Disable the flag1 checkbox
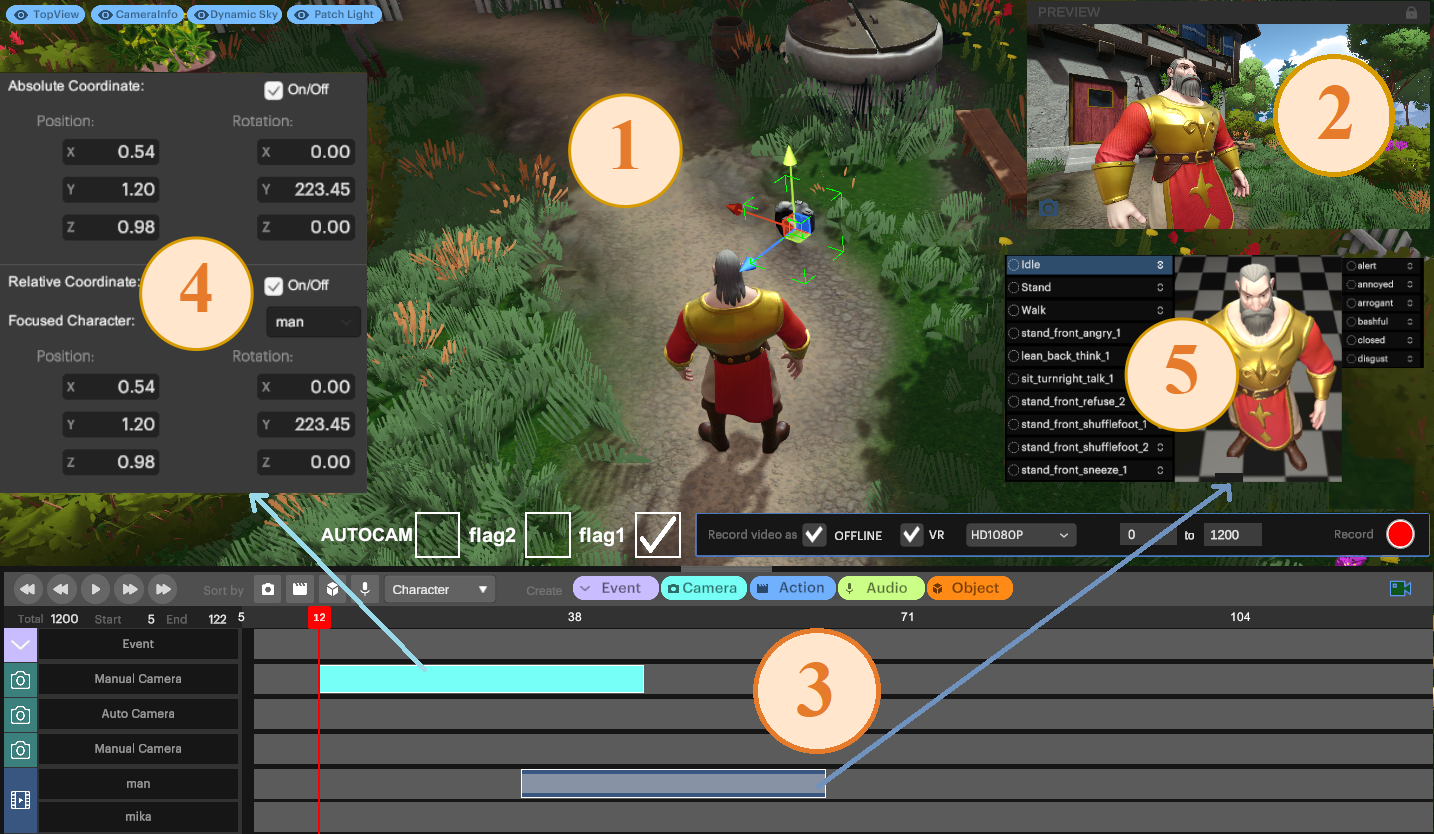1434x834 pixels. tap(658, 535)
